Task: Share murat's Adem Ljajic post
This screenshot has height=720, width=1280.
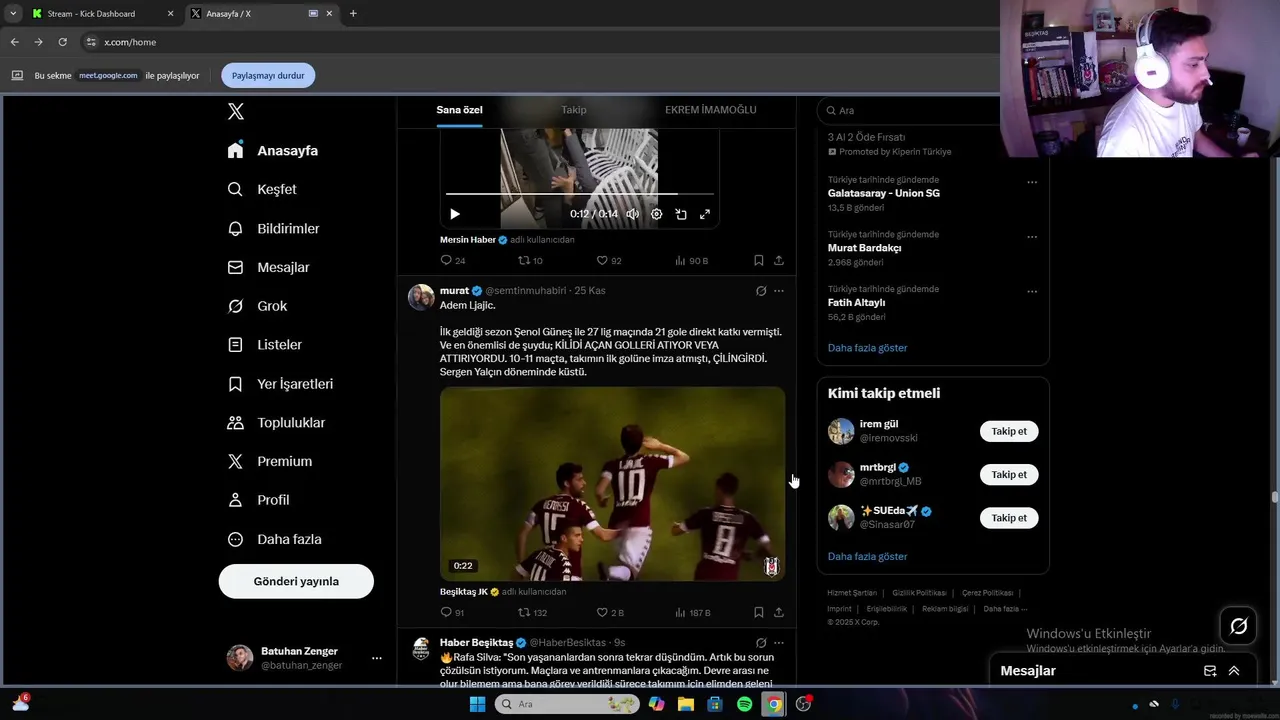Action: 779,612
